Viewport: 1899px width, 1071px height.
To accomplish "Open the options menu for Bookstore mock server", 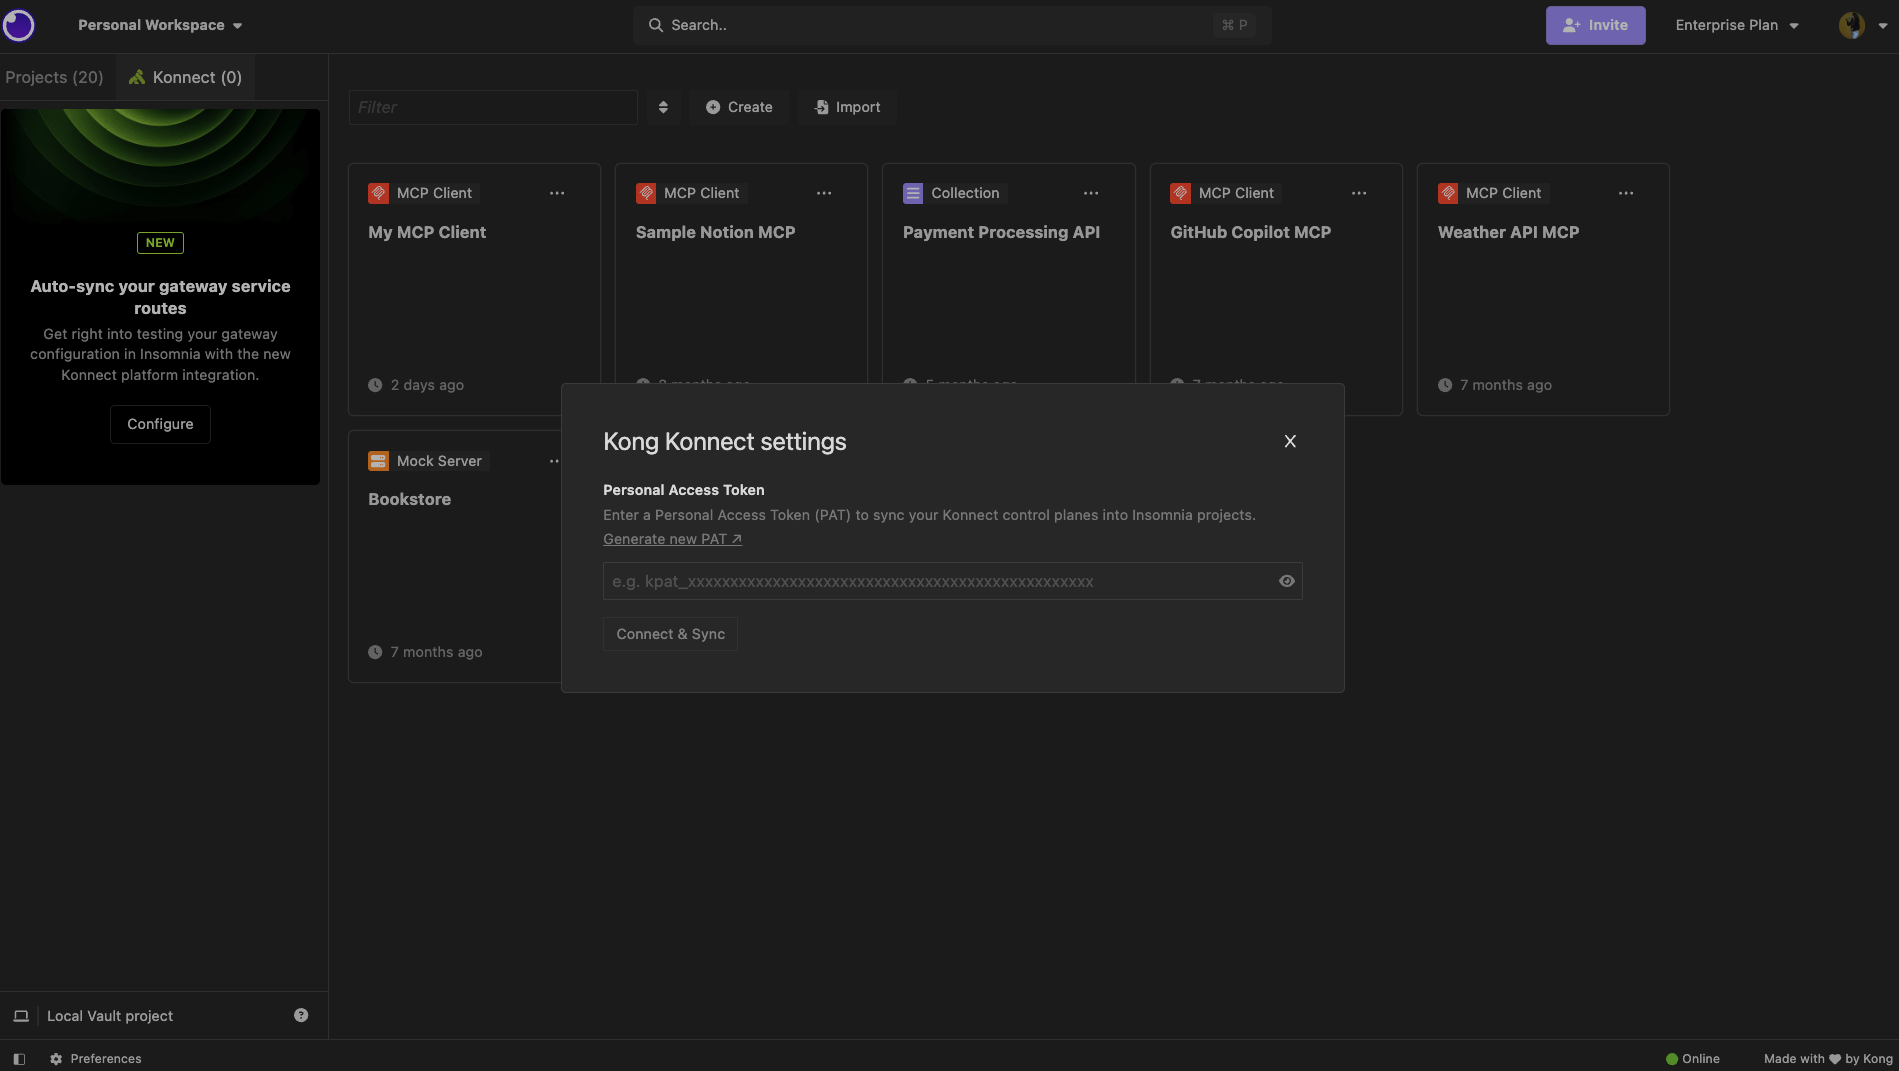I will pos(554,461).
